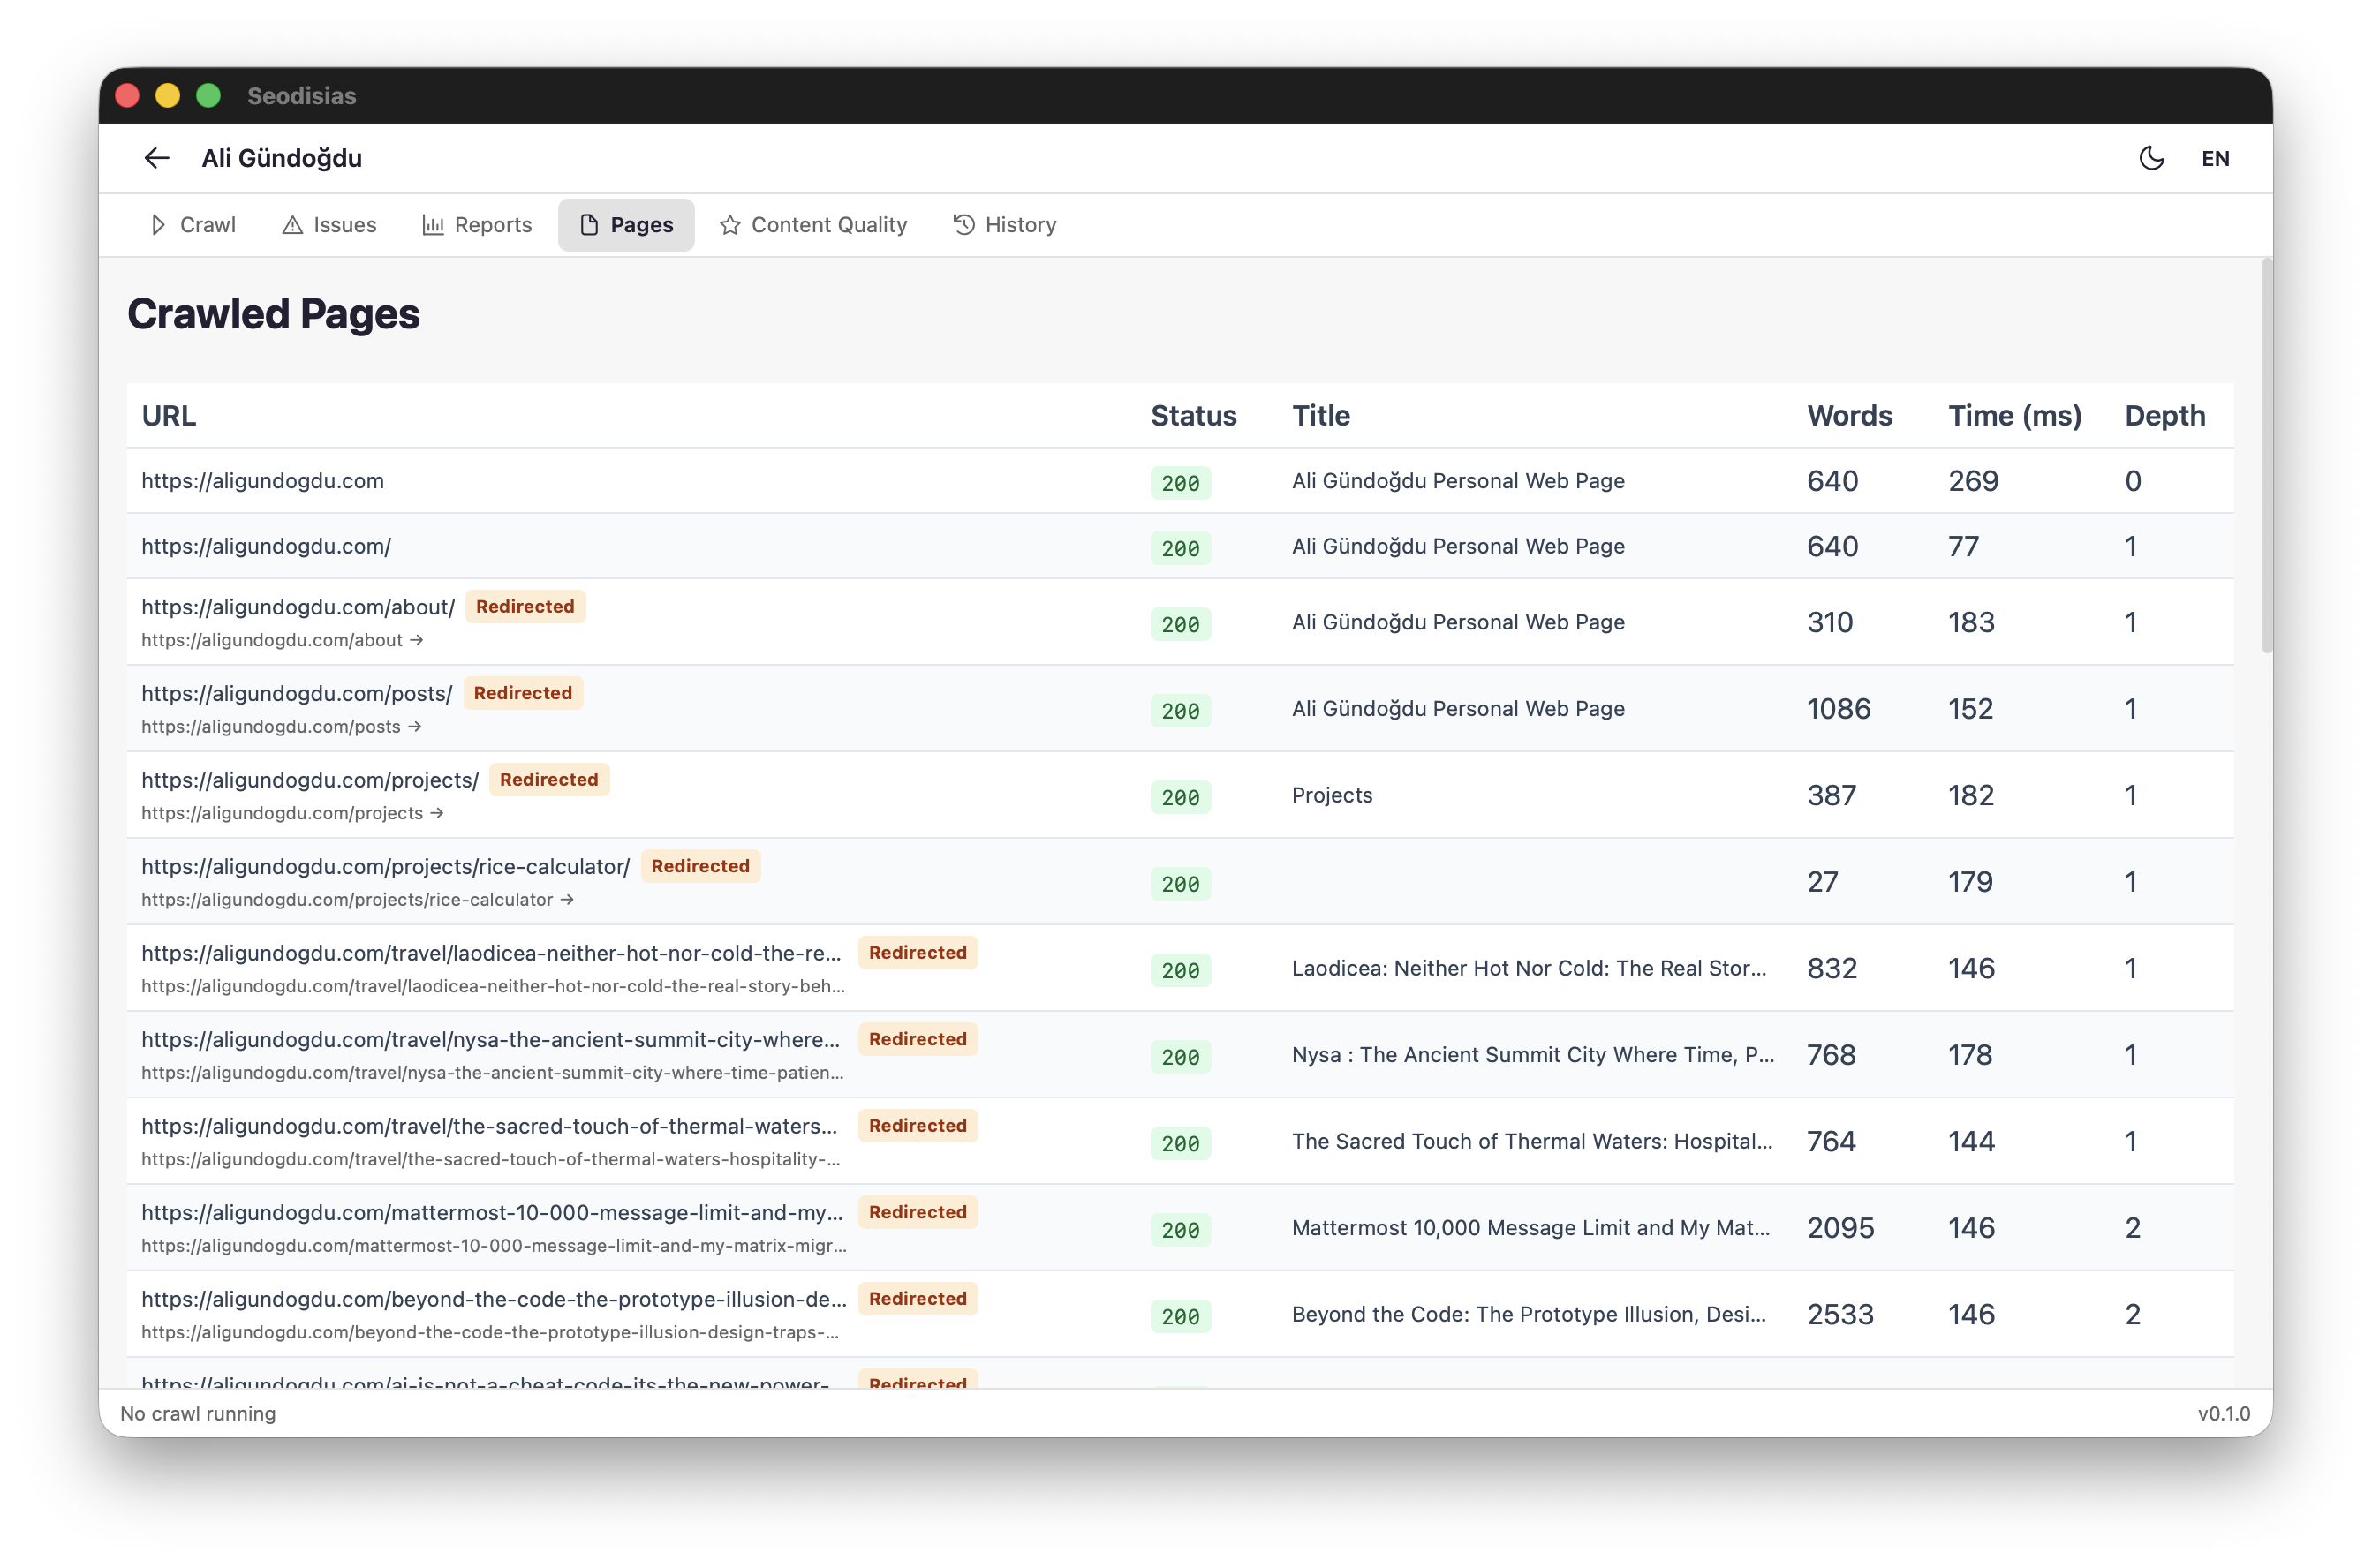Select the Pages document icon
This screenshot has width=2372, height=1568.
coord(589,224)
